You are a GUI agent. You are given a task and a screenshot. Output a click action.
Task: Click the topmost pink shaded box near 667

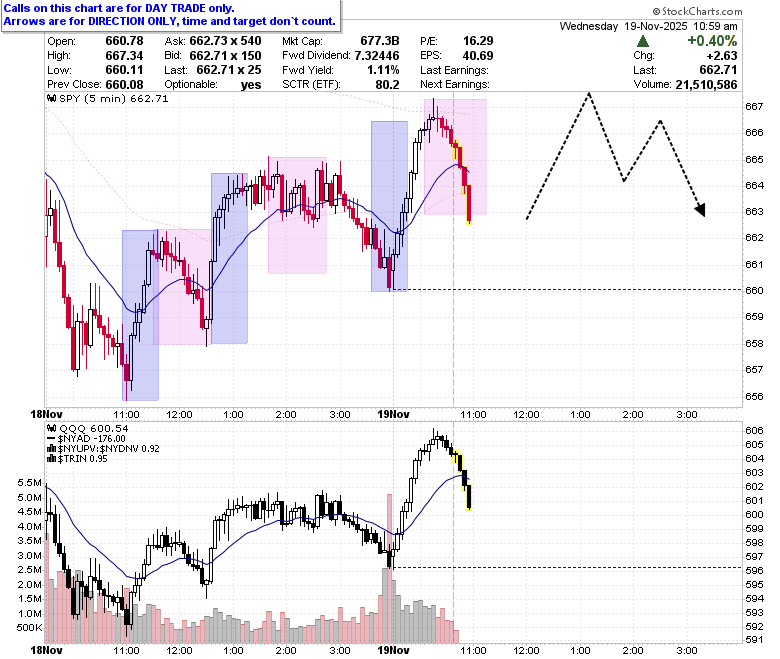(455, 157)
